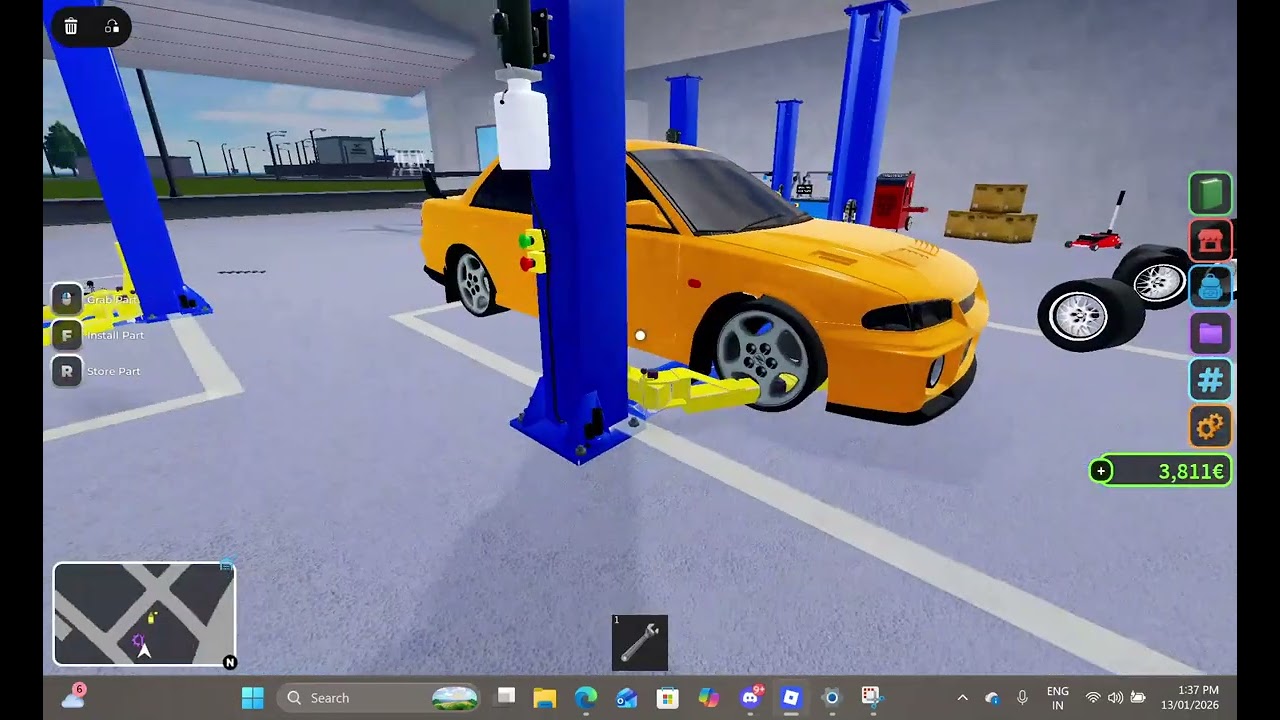The height and width of the screenshot is (720, 1280).
Task: Click the battery tray icon
Action: [x=1138, y=698]
